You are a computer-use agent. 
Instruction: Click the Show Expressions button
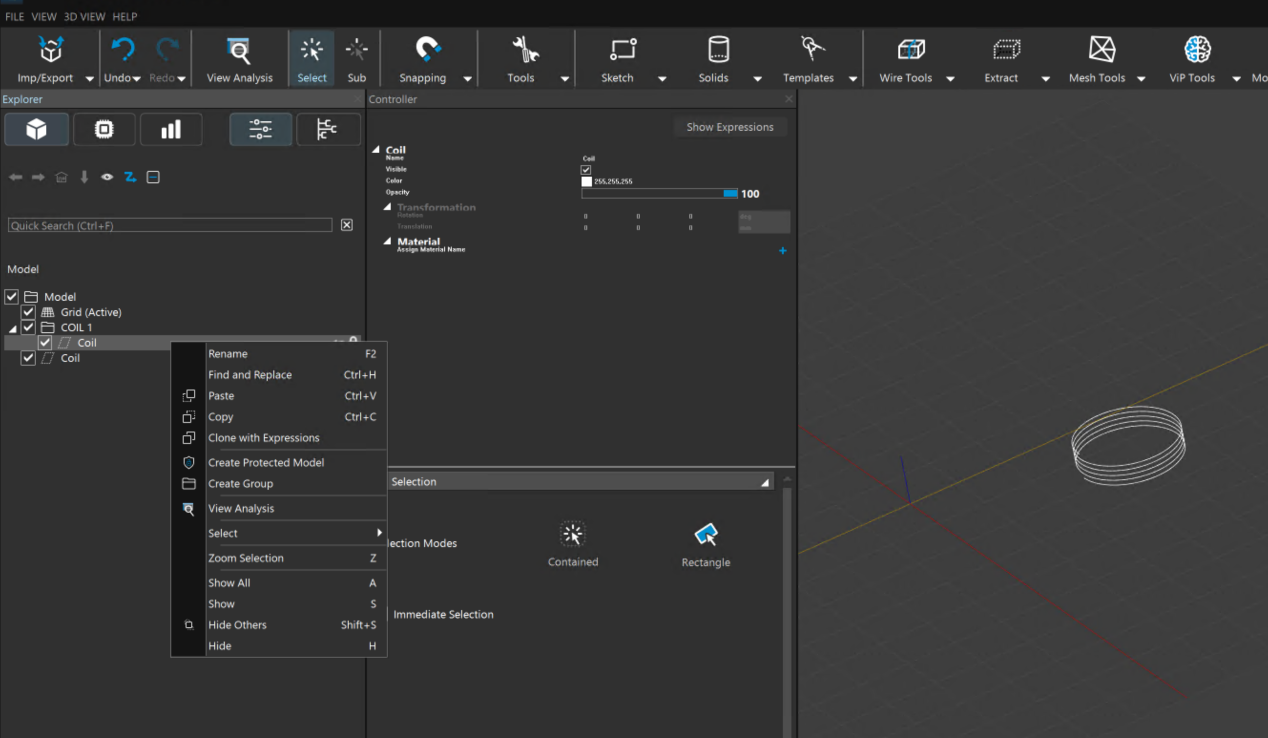click(x=729, y=127)
